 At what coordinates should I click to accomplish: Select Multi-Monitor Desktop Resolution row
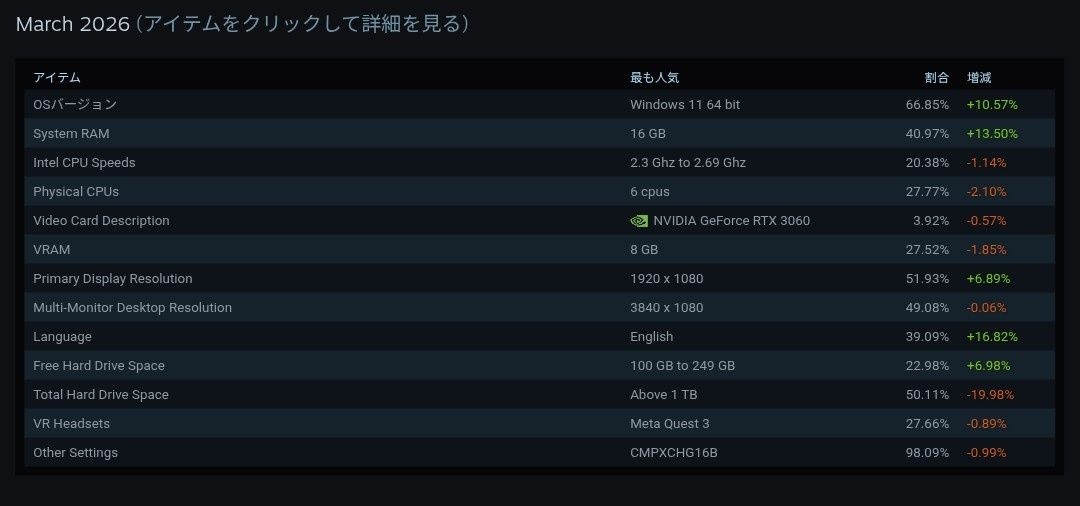coord(132,308)
